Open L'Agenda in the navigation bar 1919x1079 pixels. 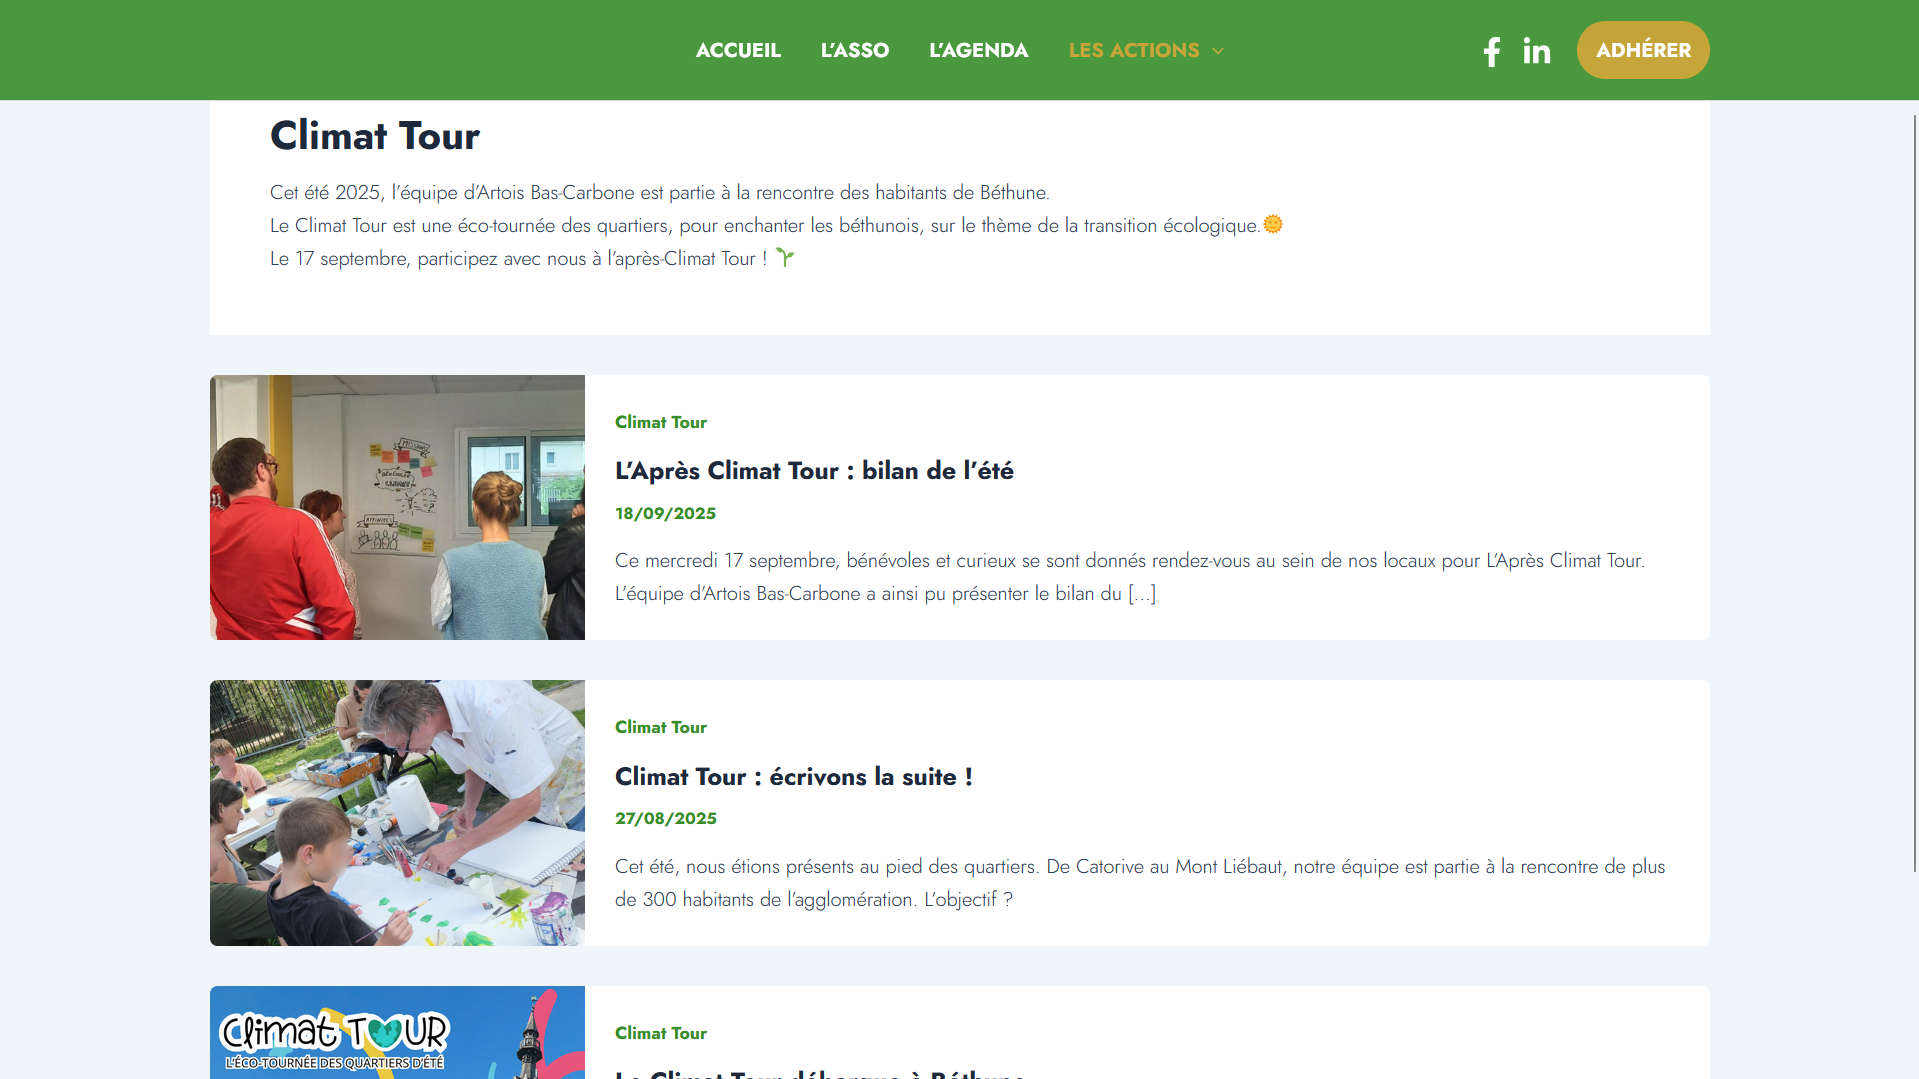(978, 50)
